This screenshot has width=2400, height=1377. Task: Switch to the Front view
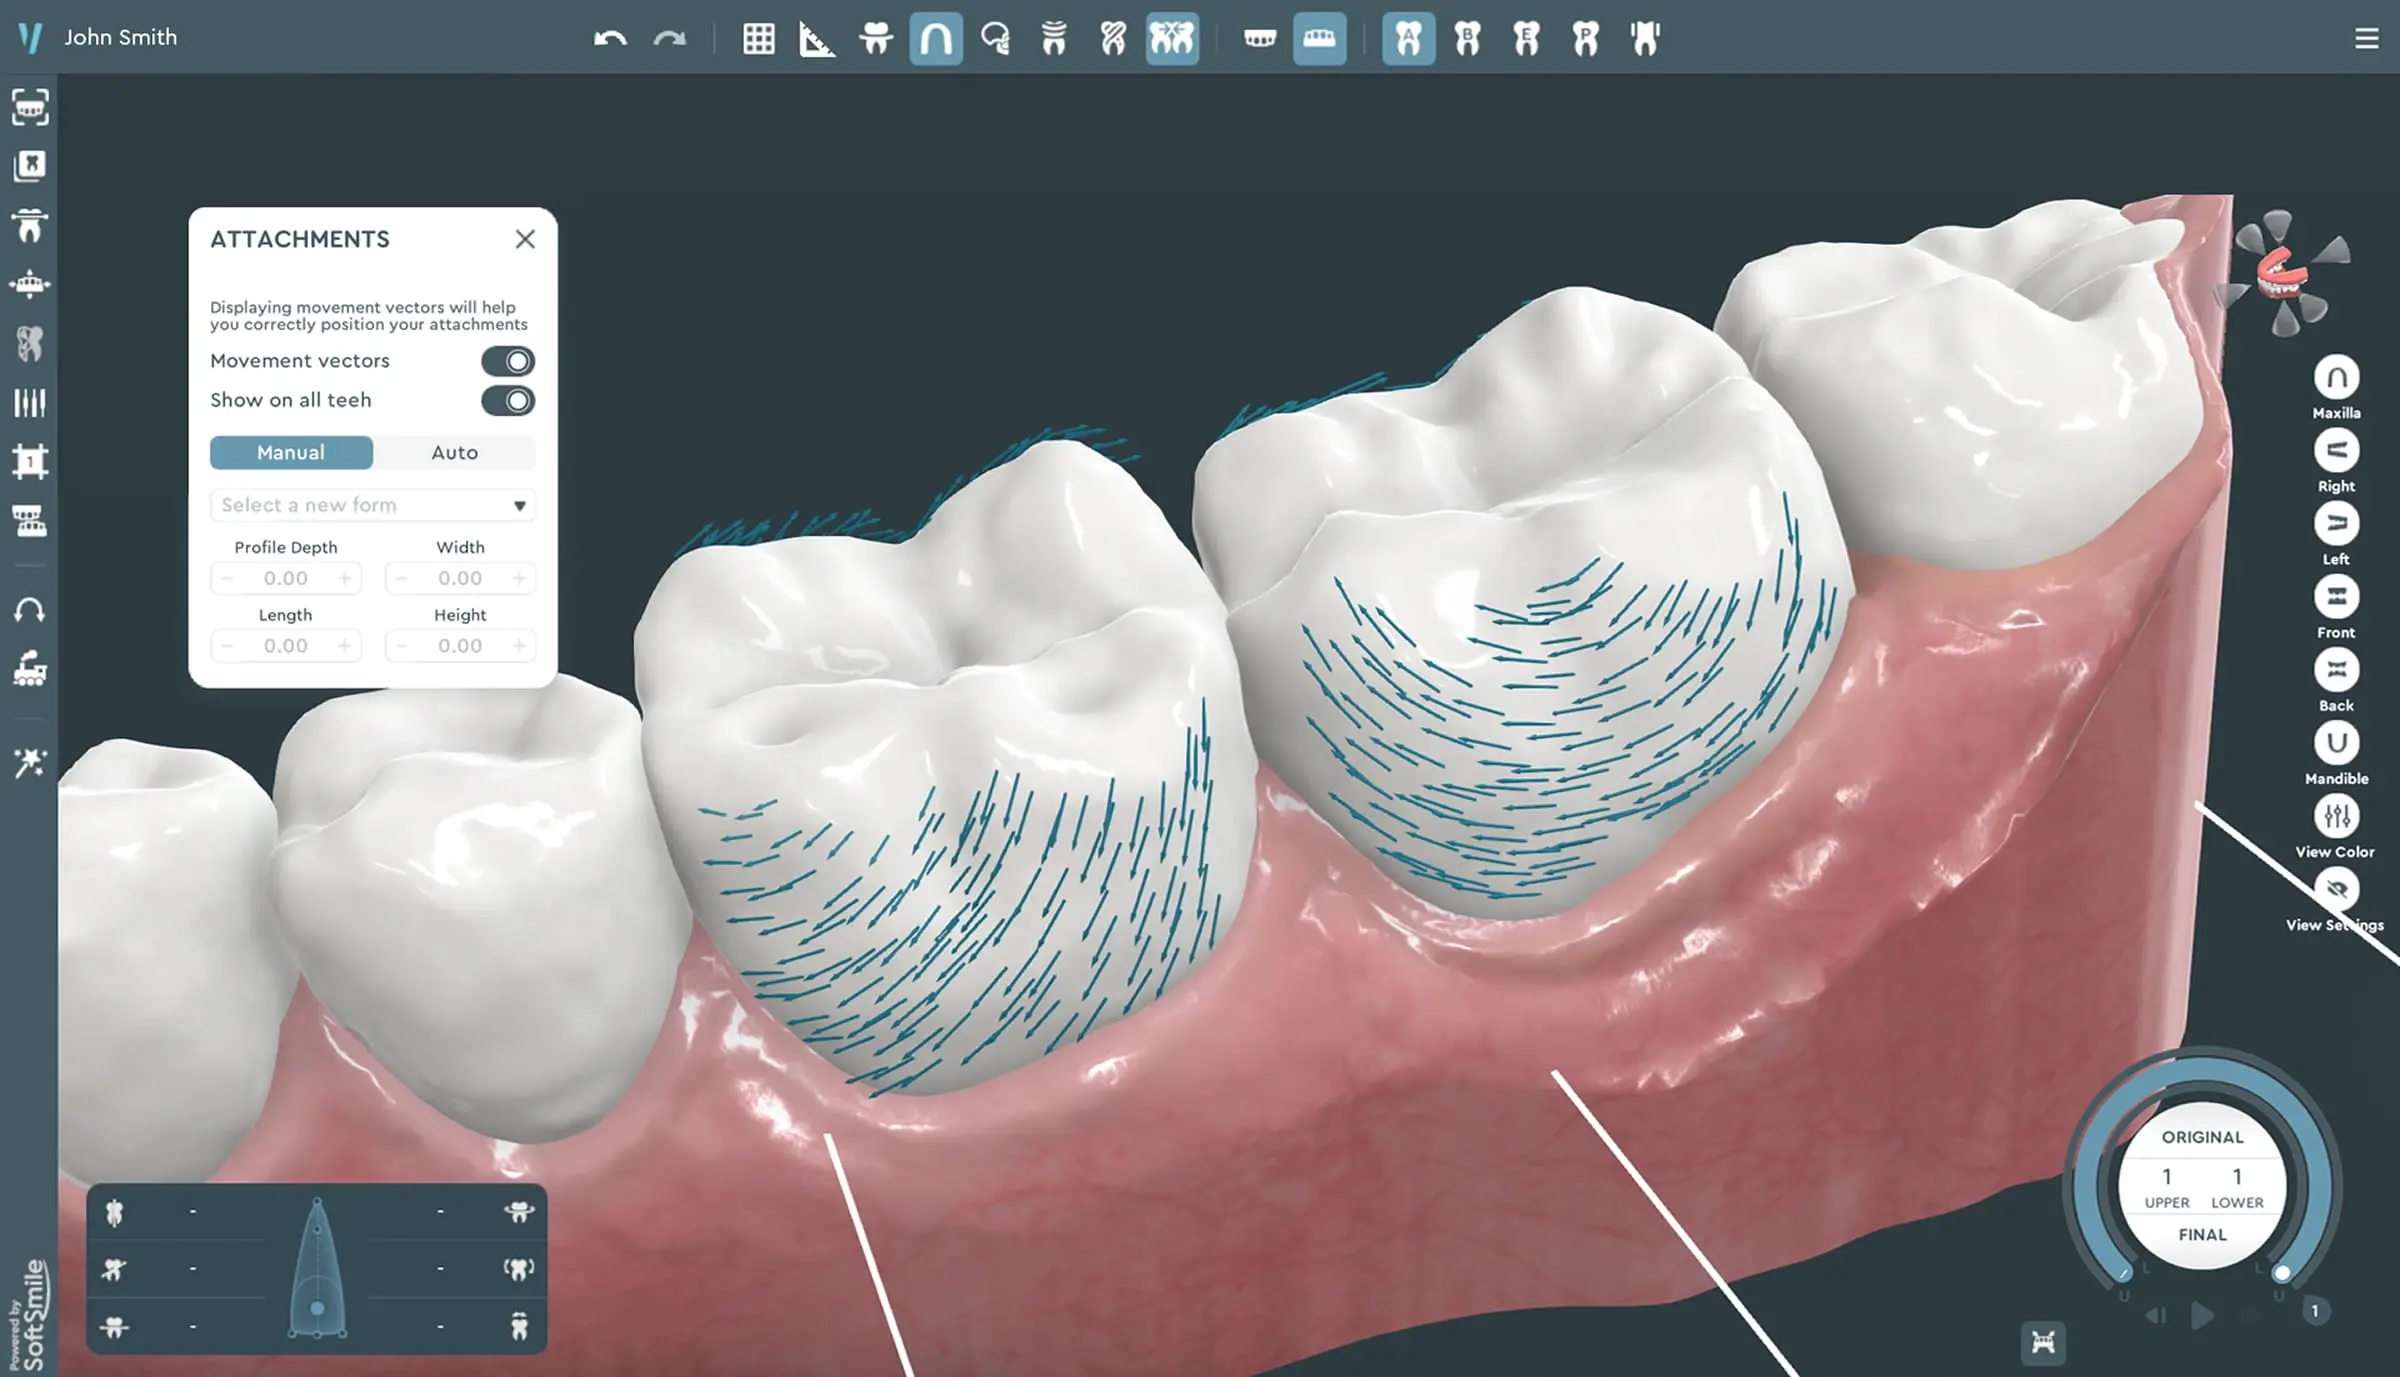tap(2337, 598)
